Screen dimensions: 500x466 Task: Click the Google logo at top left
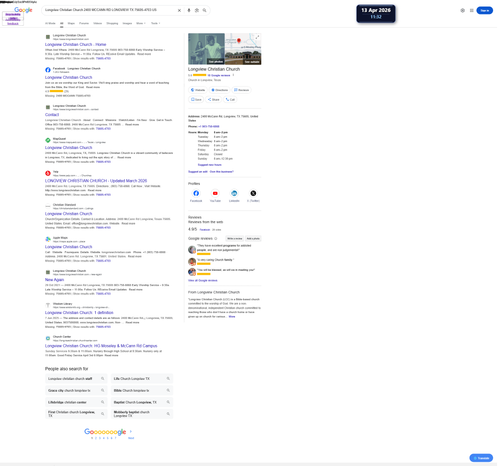(23, 10)
